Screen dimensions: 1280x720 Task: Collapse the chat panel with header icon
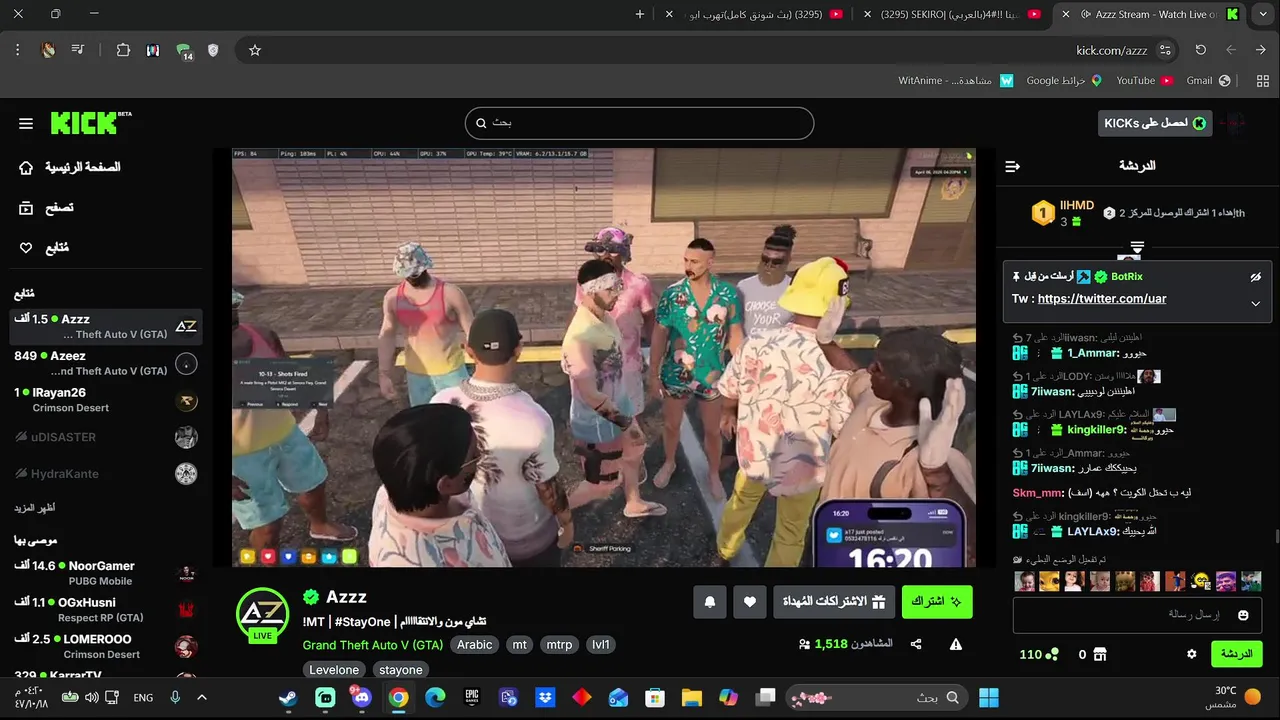coord(1012,166)
